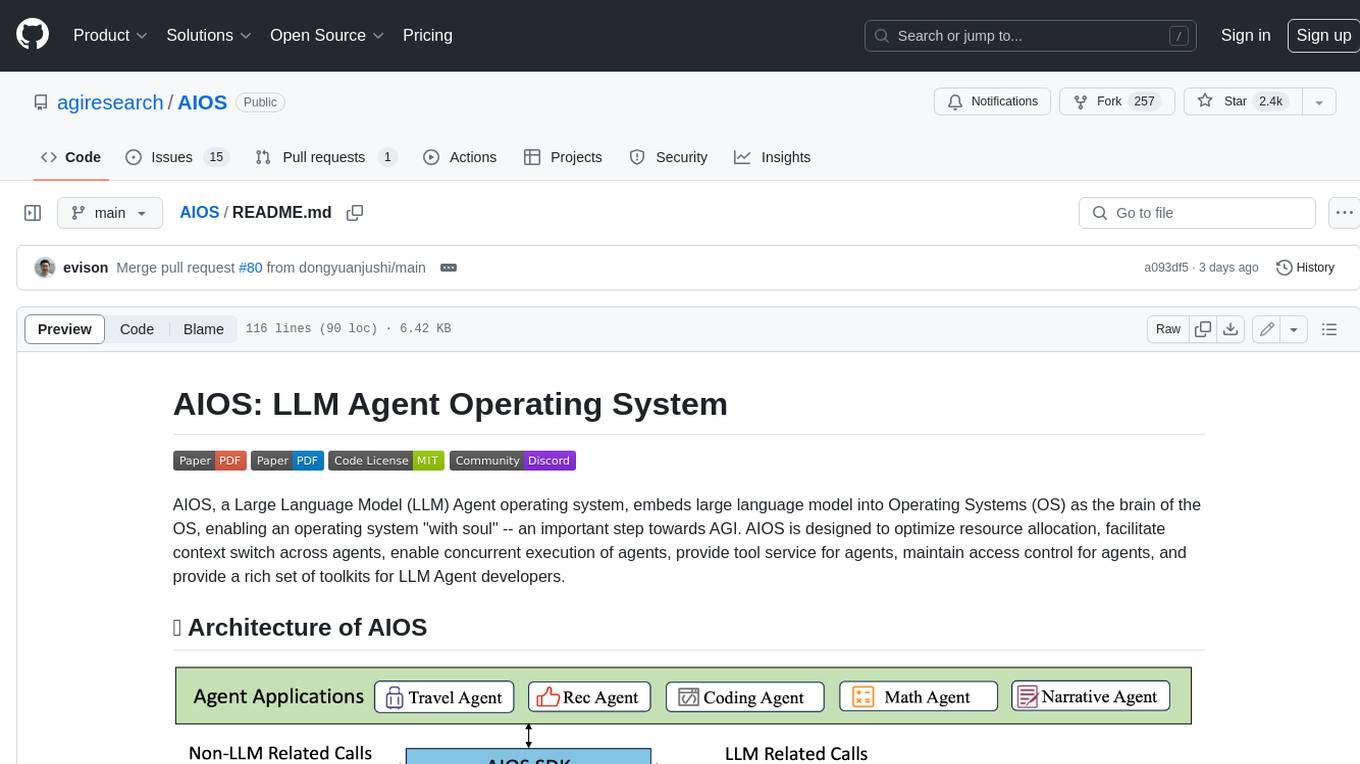Open the AIOS repository link in header
1360x764 pixels.
click(202, 102)
